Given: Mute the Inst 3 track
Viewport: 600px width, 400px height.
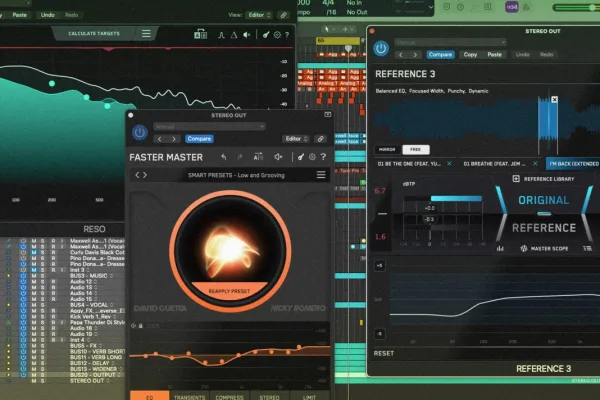Looking at the screenshot, I should tap(34, 270).
